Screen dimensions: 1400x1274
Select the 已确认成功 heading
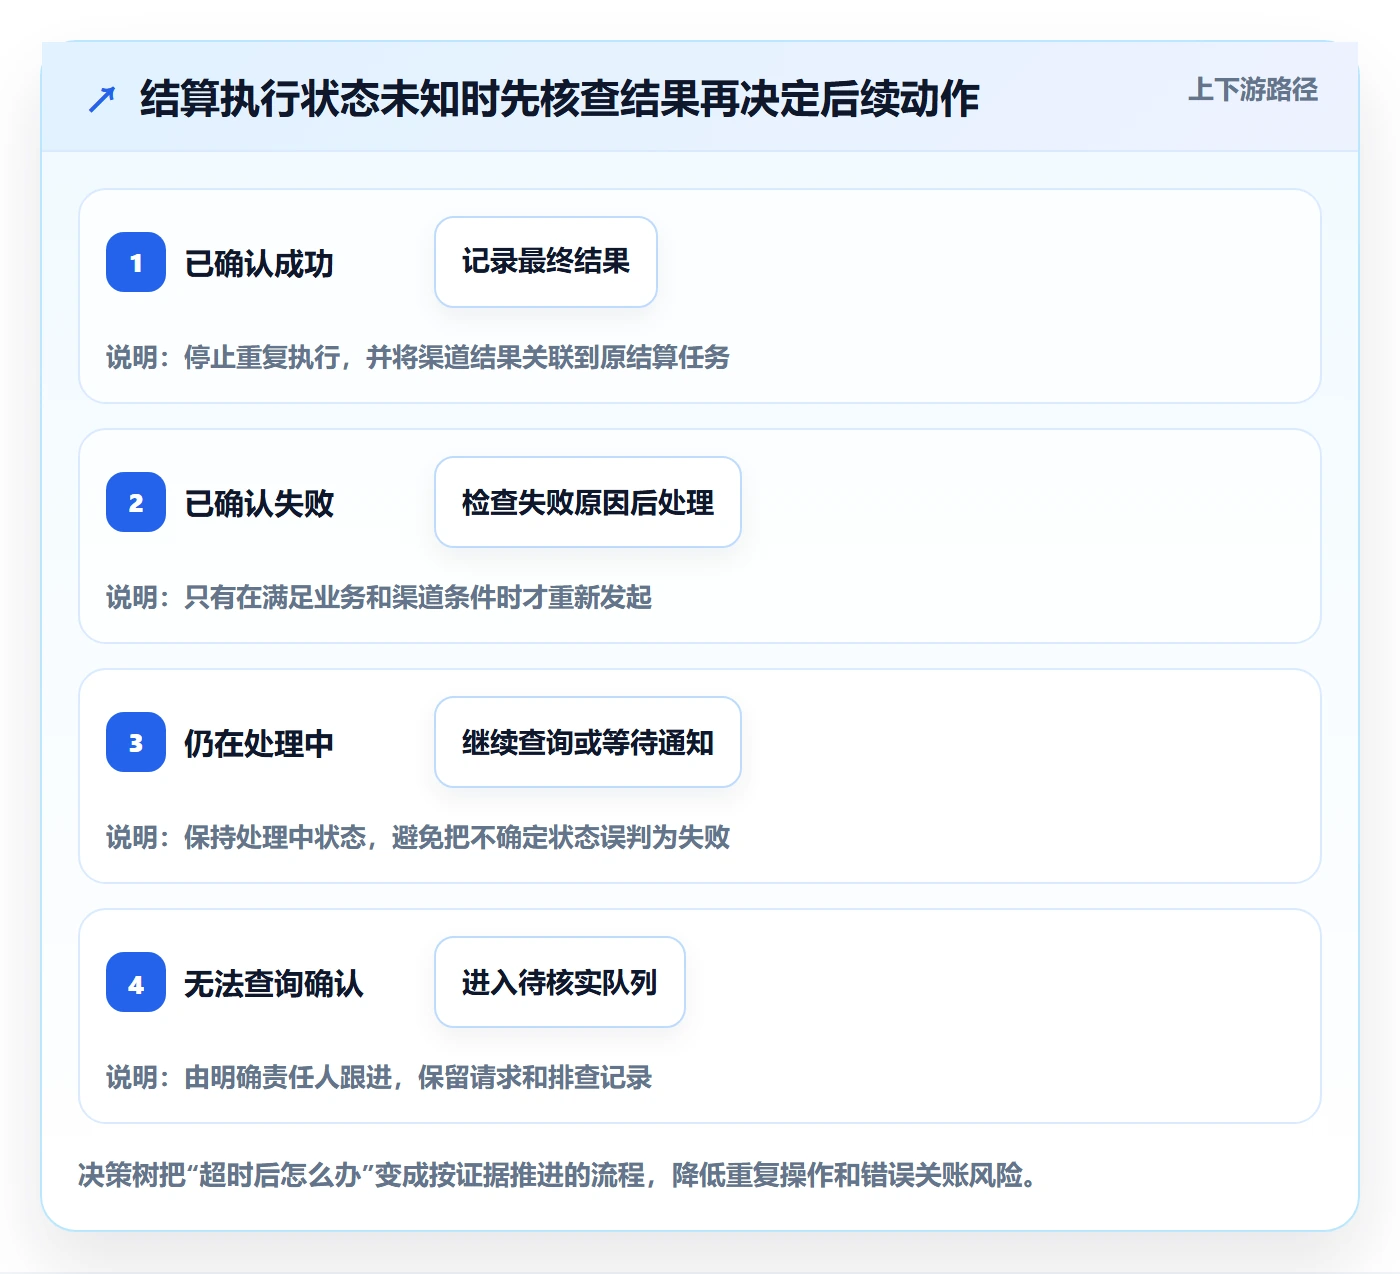point(259,263)
